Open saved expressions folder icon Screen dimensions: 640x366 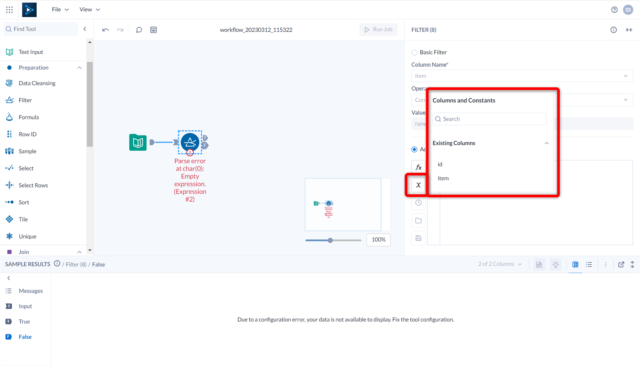coord(418,221)
